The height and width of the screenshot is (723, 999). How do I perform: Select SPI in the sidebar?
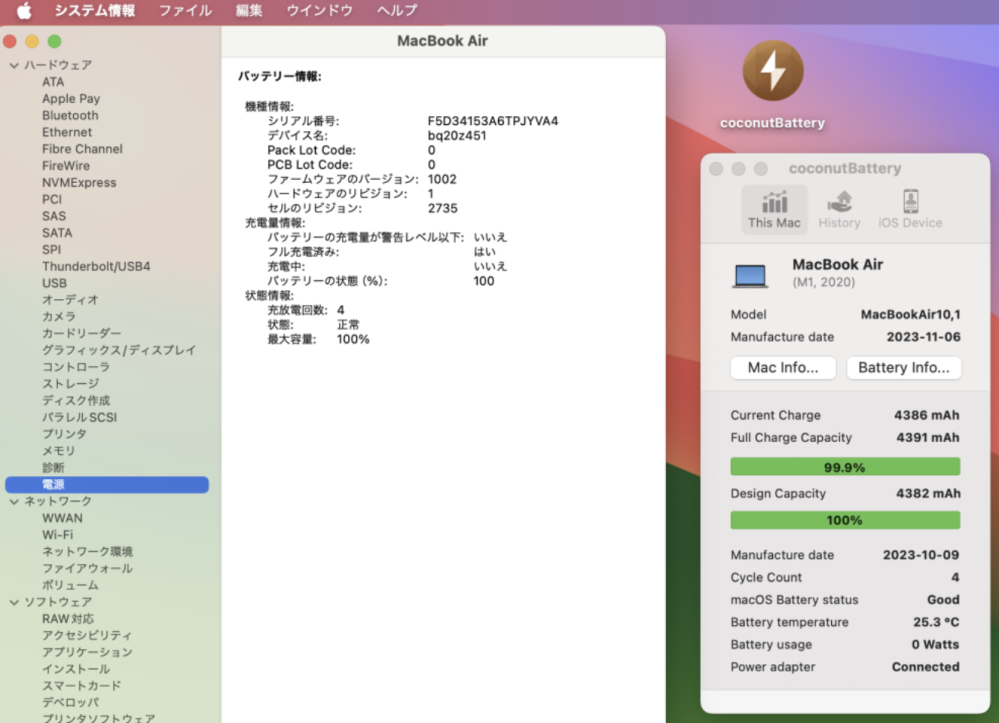point(51,250)
